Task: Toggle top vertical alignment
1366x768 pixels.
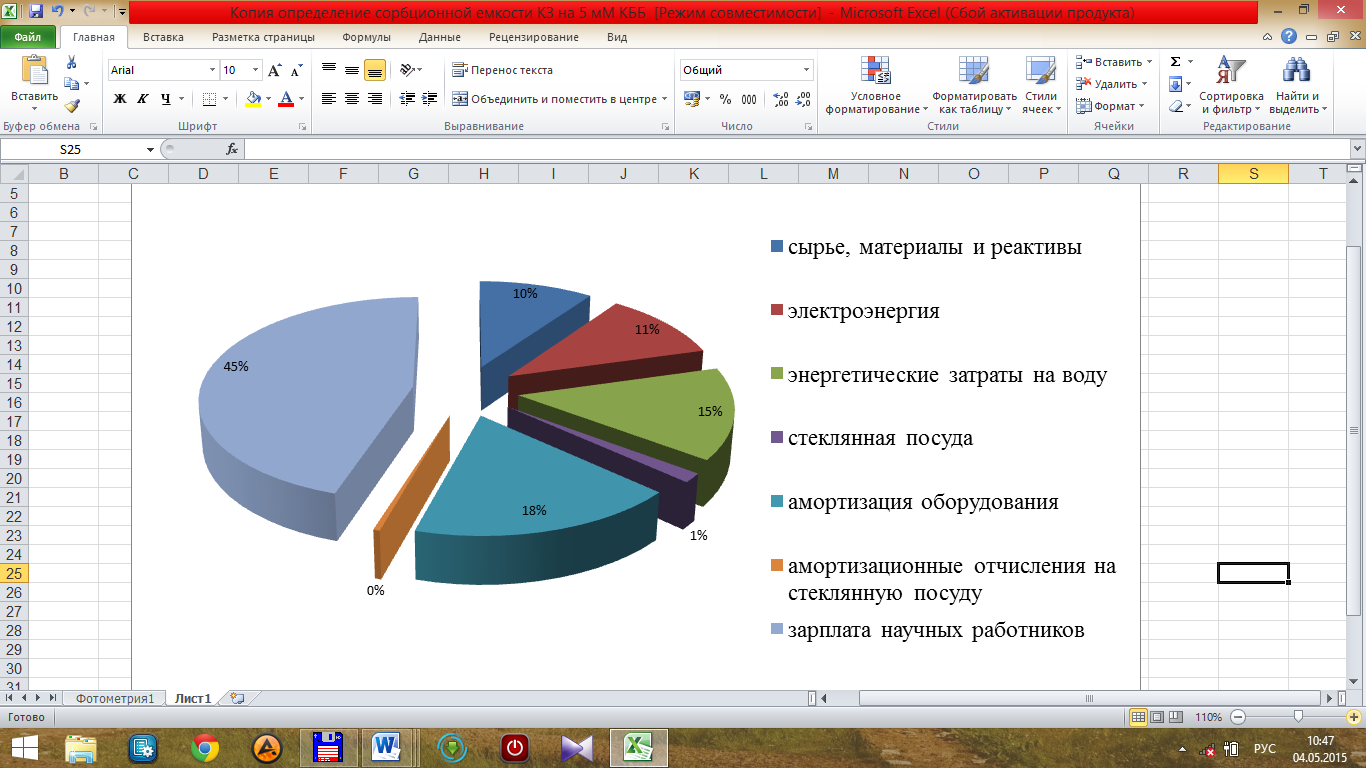Action: [328, 70]
